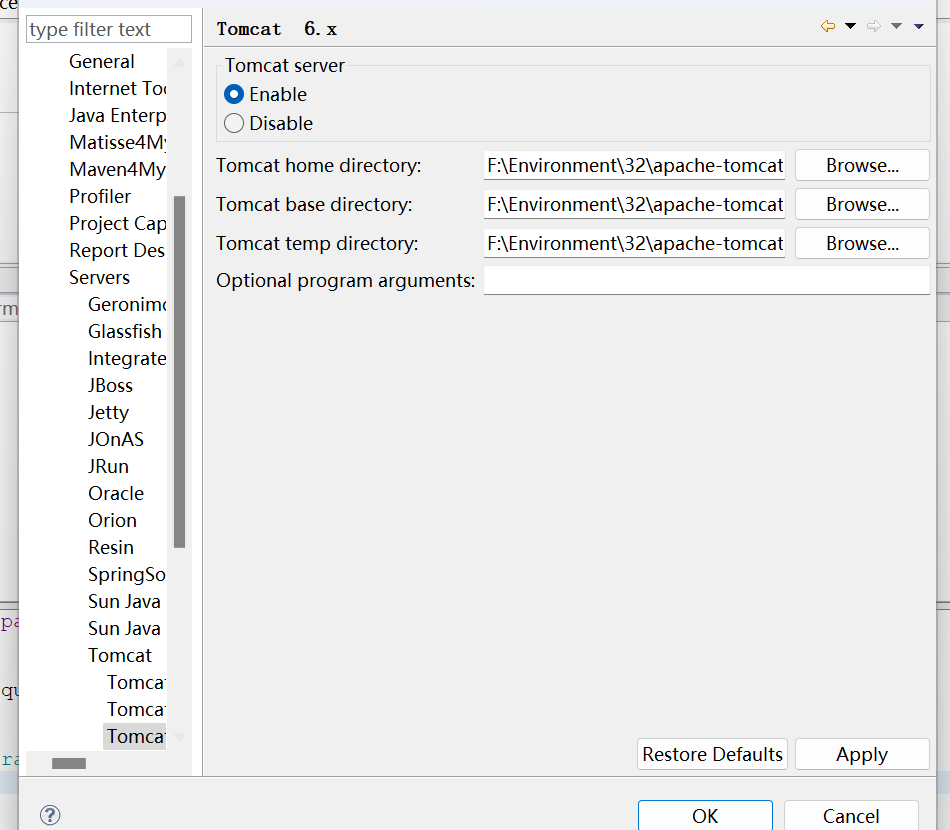Open the forward history dropdown arrow
This screenshot has height=830, width=950.
click(x=897, y=26)
